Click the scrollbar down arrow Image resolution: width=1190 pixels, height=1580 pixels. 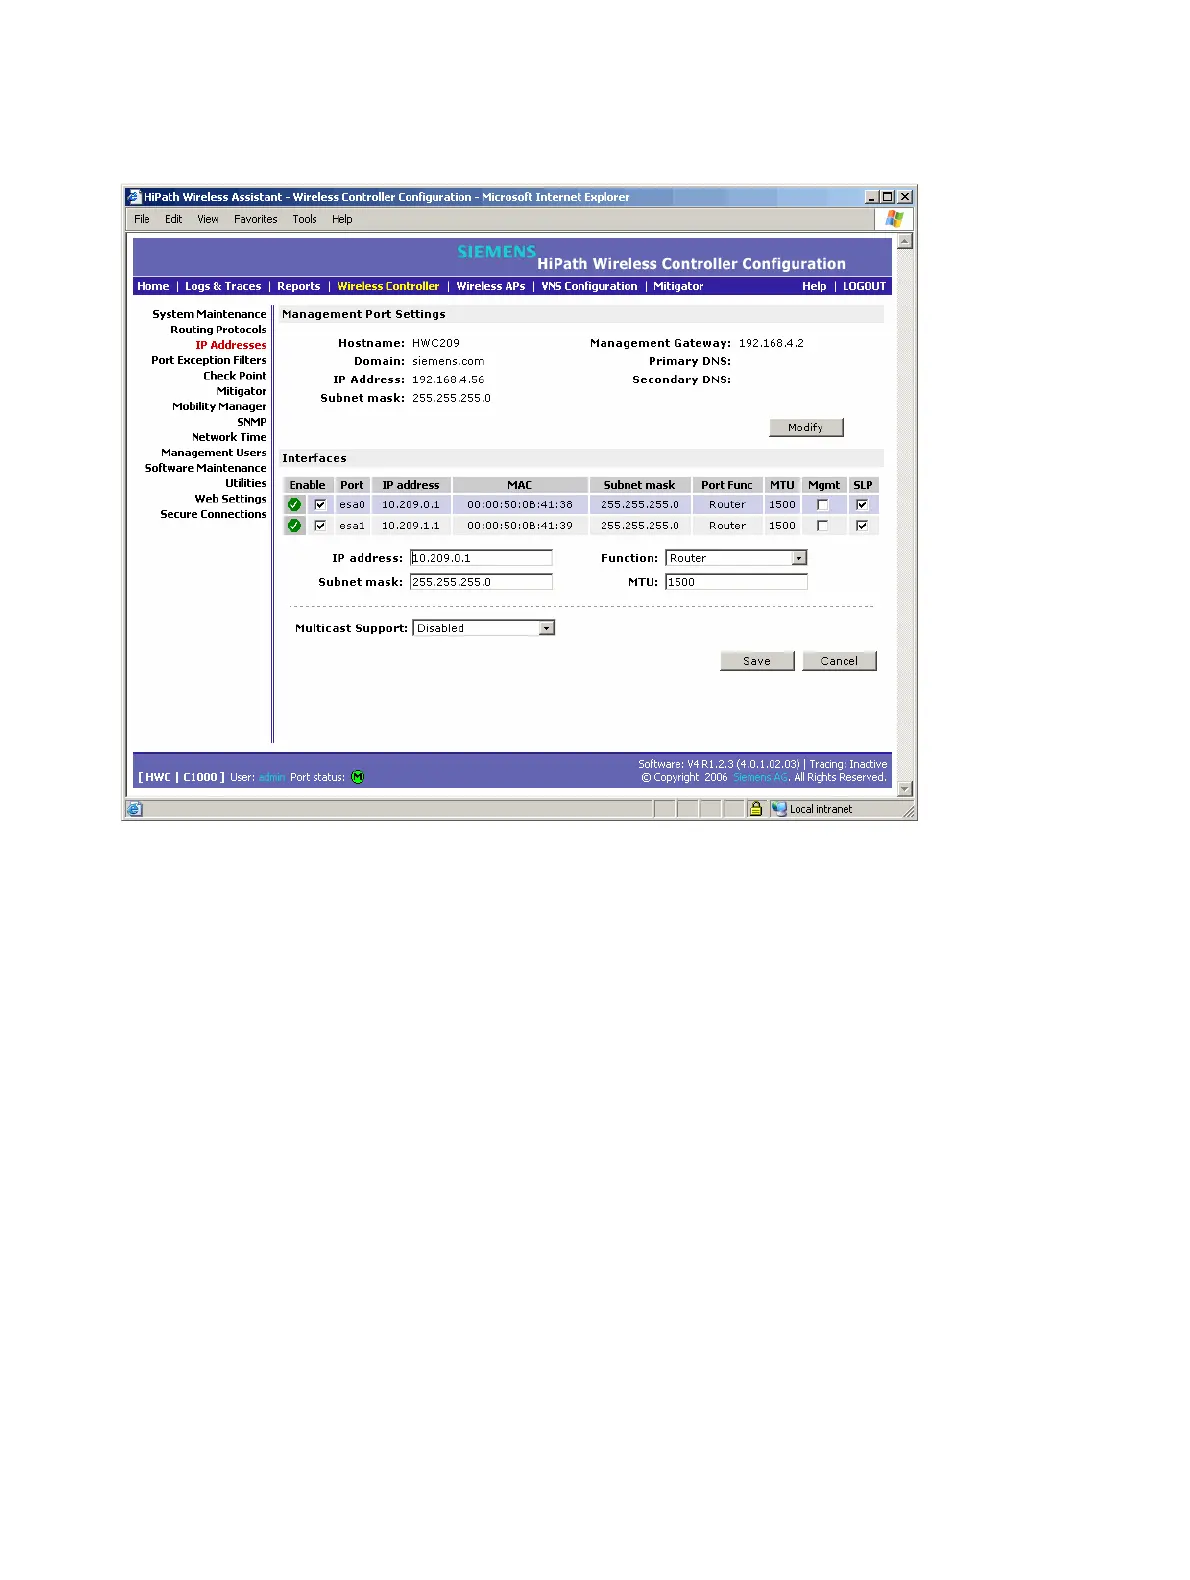pos(905,789)
